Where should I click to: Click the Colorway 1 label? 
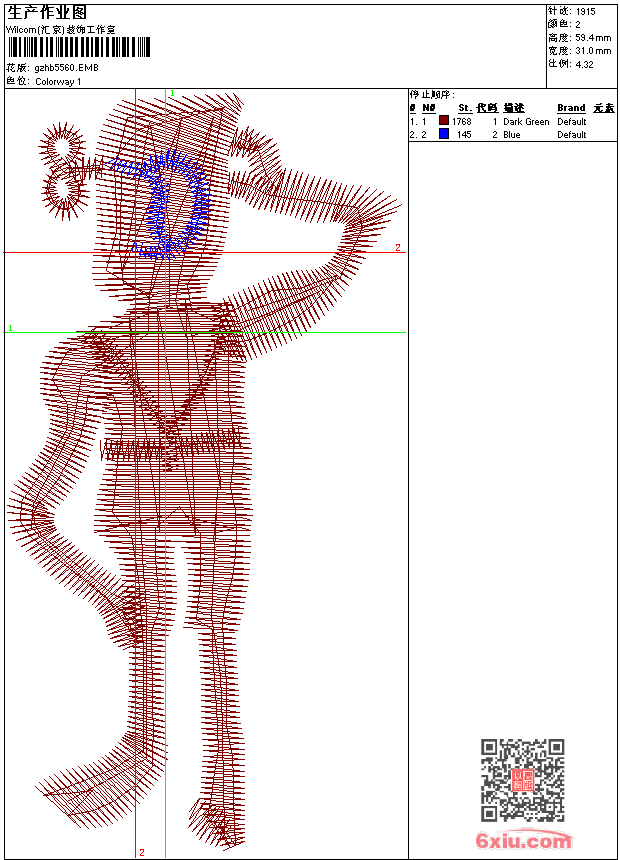click(59, 81)
